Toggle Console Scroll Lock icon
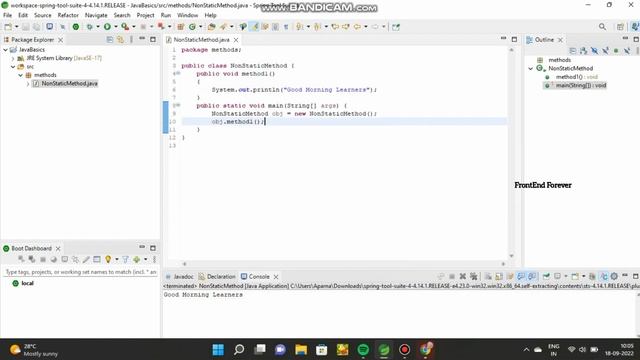Image resolution: width=640 pixels, height=360 pixels. [x=499, y=276]
